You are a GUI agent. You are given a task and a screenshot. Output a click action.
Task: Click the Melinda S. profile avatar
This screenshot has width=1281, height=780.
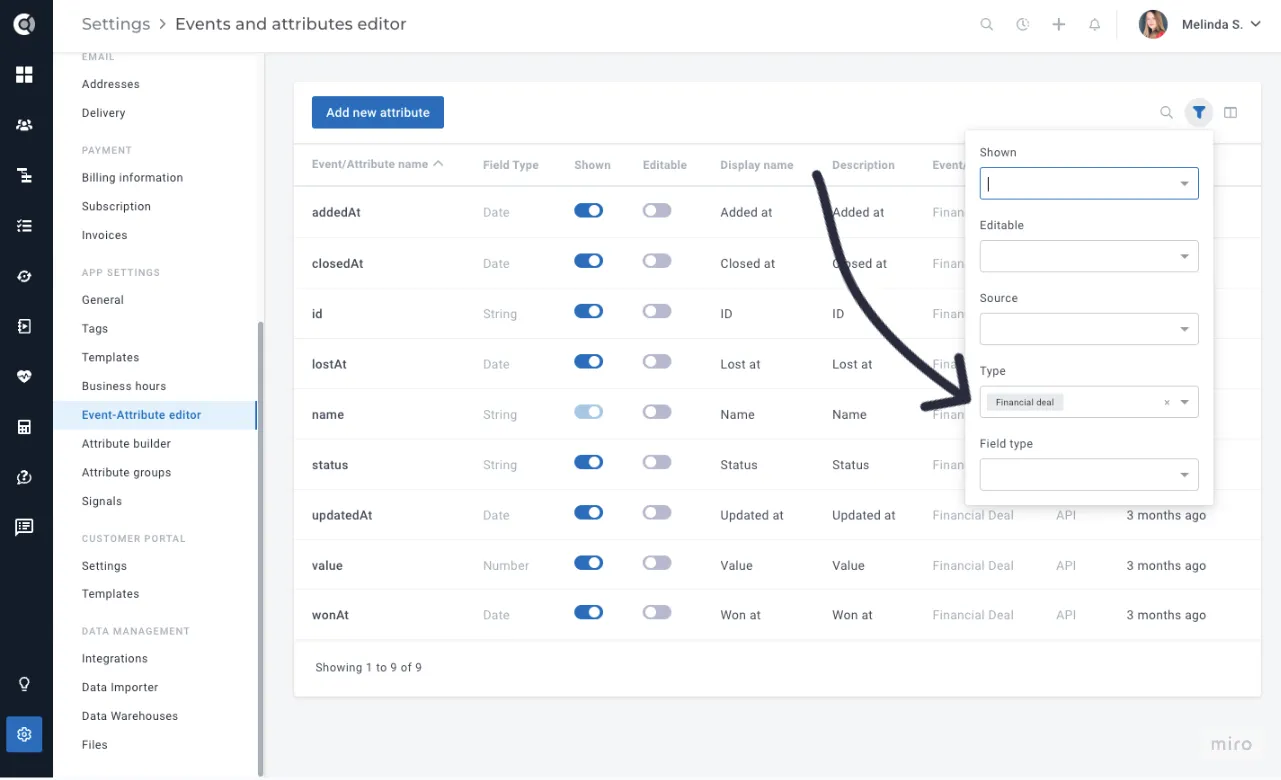pos(1153,24)
